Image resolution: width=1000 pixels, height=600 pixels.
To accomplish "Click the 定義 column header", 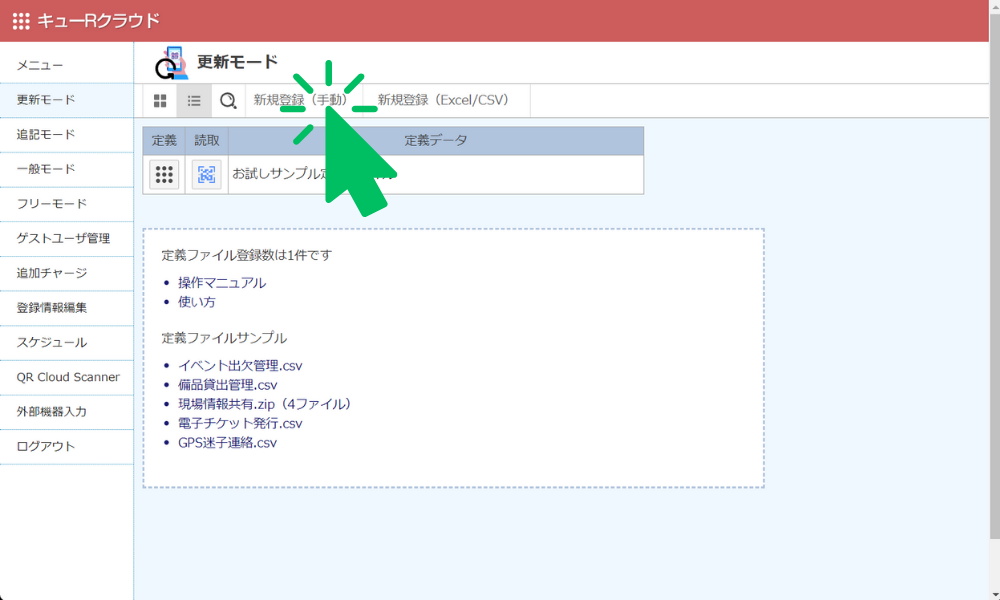I will (x=164, y=141).
